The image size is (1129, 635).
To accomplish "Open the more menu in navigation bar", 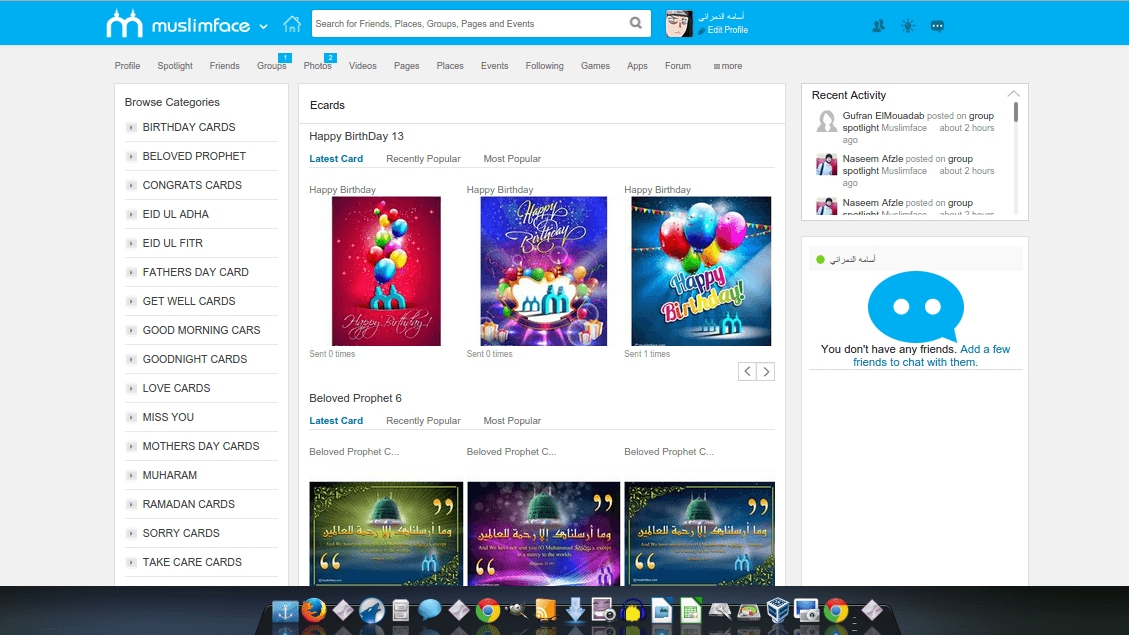I will [728, 66].
